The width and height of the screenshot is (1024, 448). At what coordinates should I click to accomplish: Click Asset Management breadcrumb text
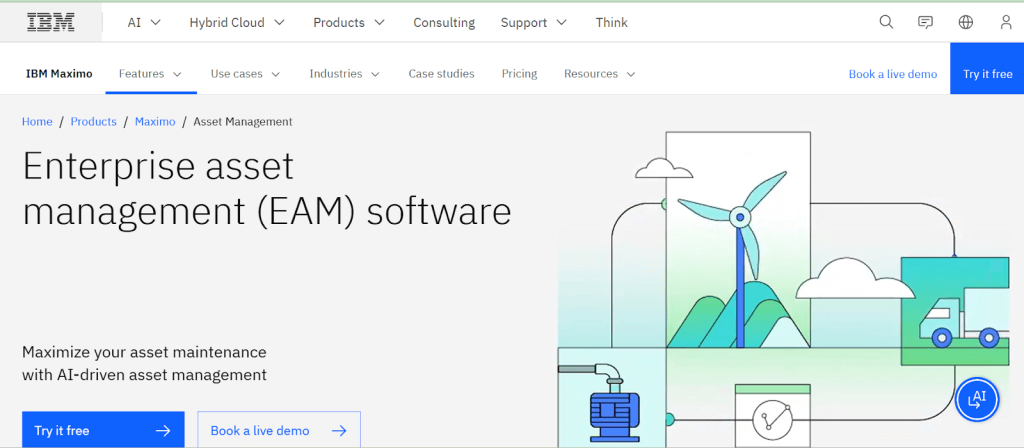243,121
